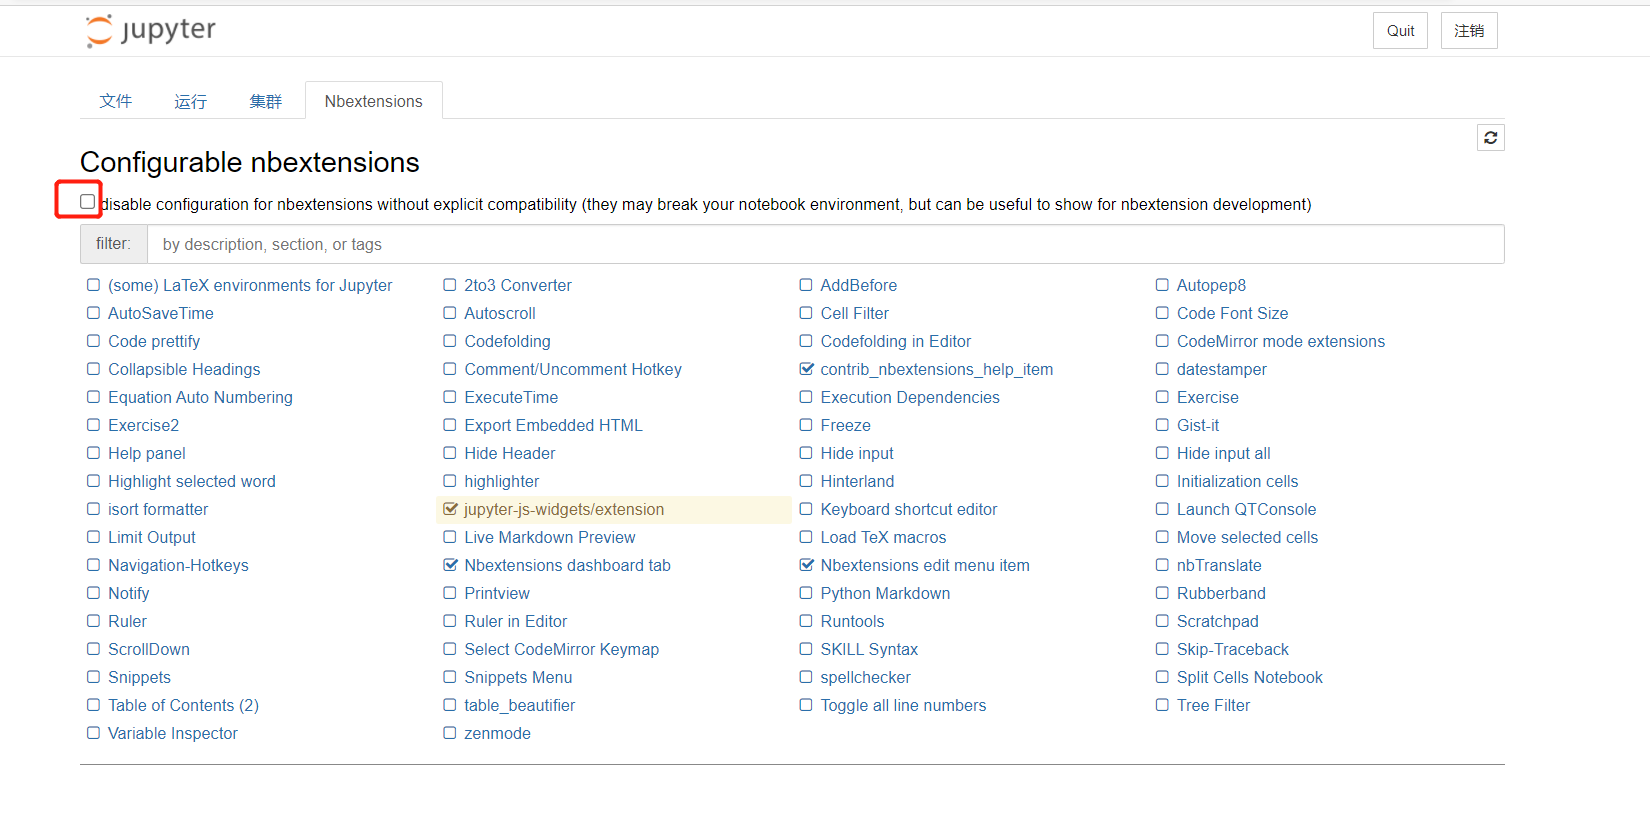
Task: Select the Highlight selected word link
Action: 192,481
